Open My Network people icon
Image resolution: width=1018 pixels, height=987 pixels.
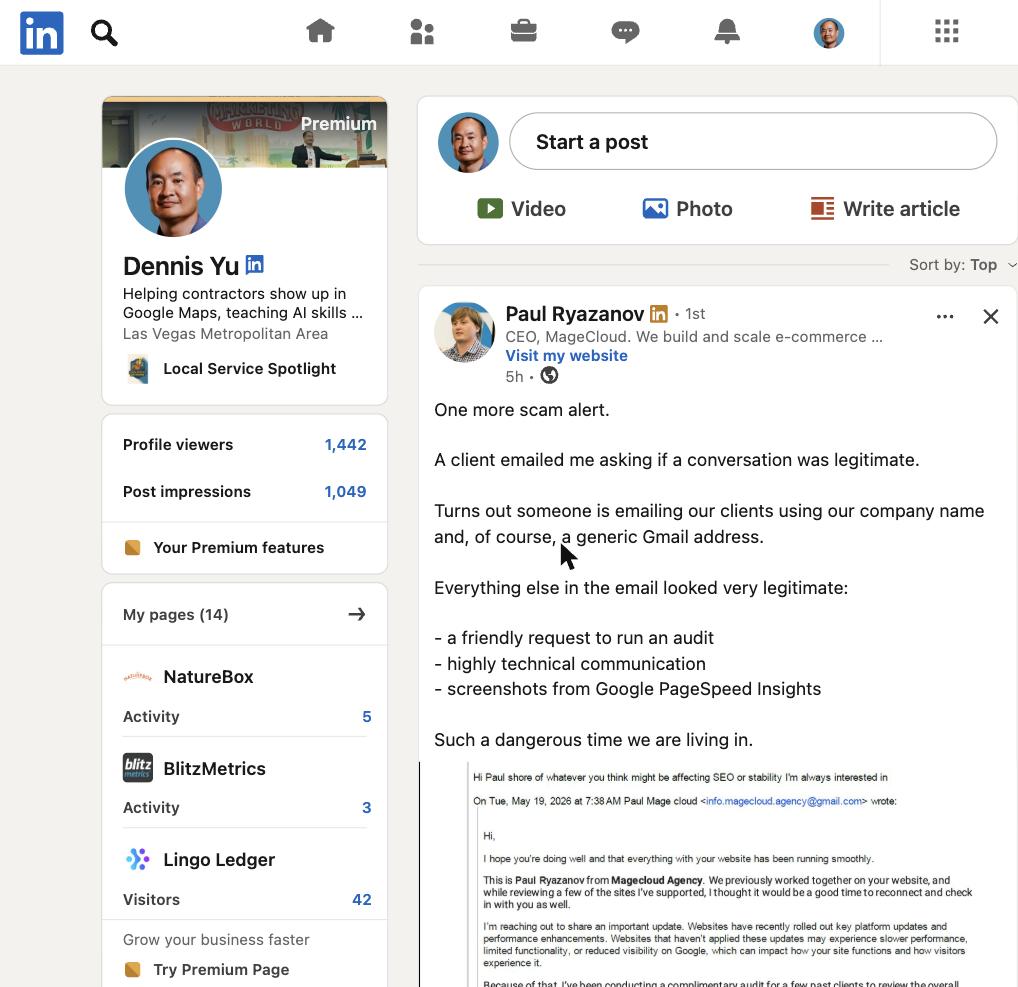tap(422, 31)
